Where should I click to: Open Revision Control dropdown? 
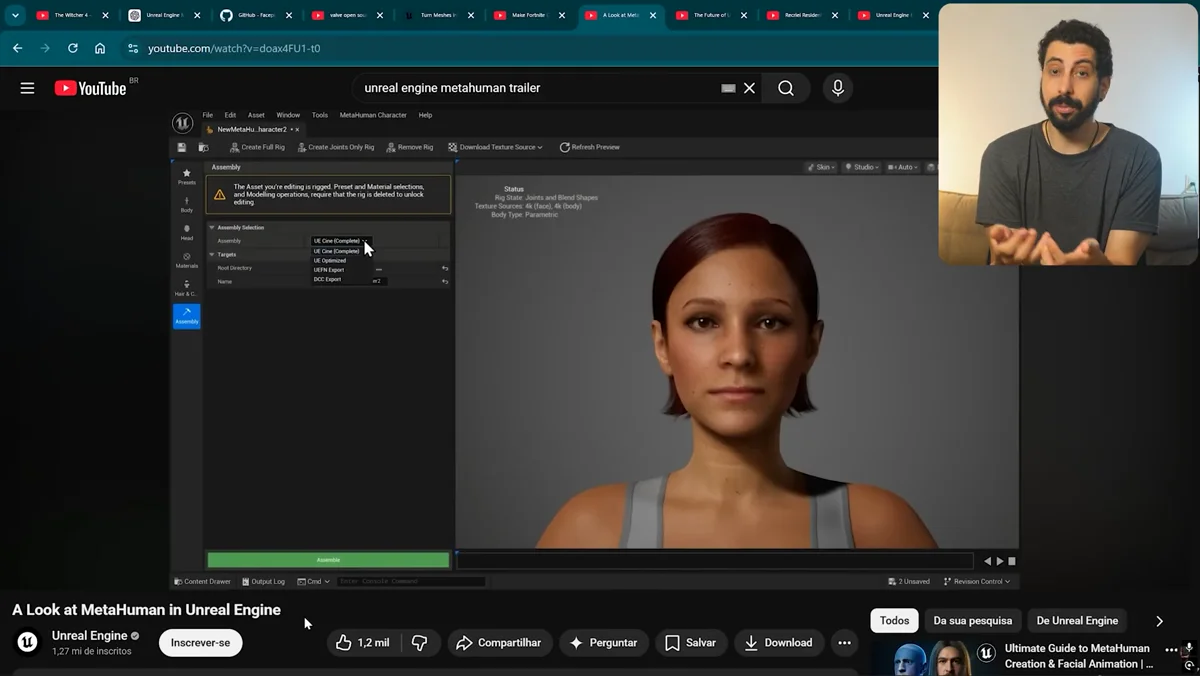click(977, 581)
